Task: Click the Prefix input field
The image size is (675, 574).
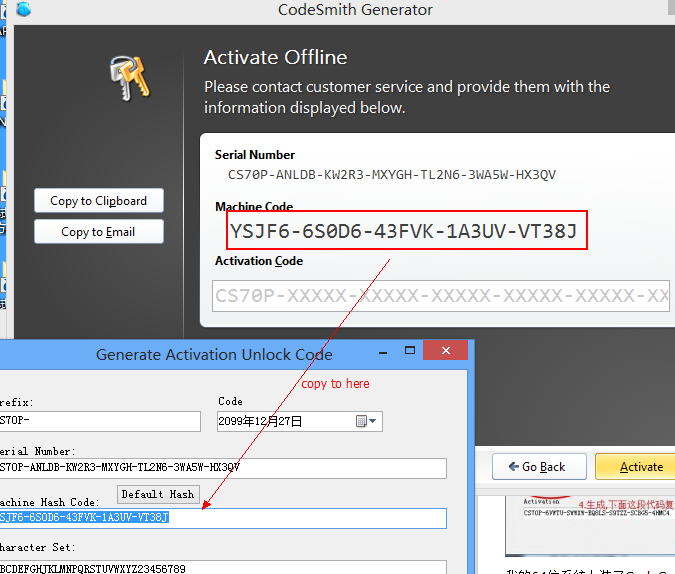Action: pyautogui.click(x=100, y=421)
